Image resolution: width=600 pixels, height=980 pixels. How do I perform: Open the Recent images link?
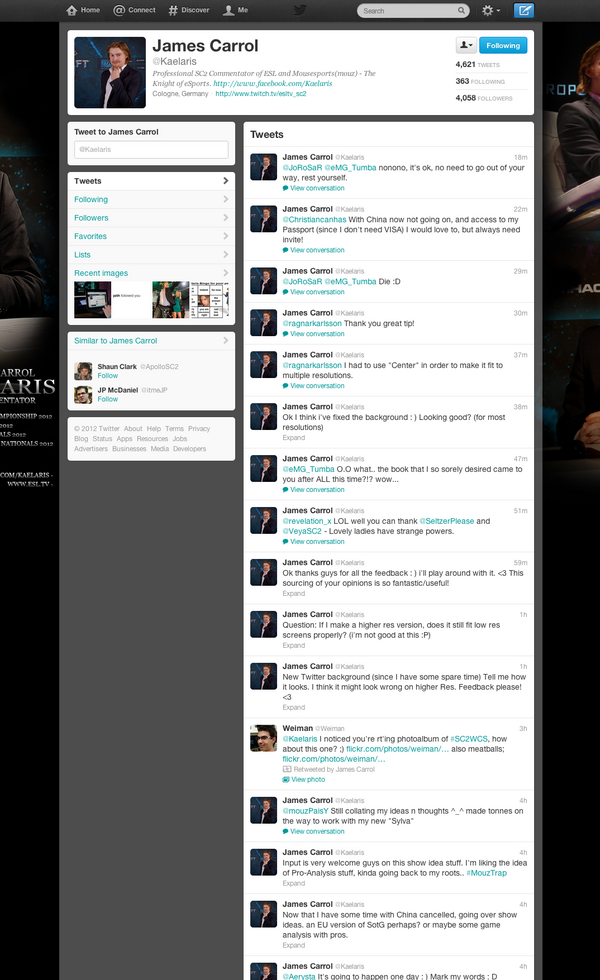point(101,273)
